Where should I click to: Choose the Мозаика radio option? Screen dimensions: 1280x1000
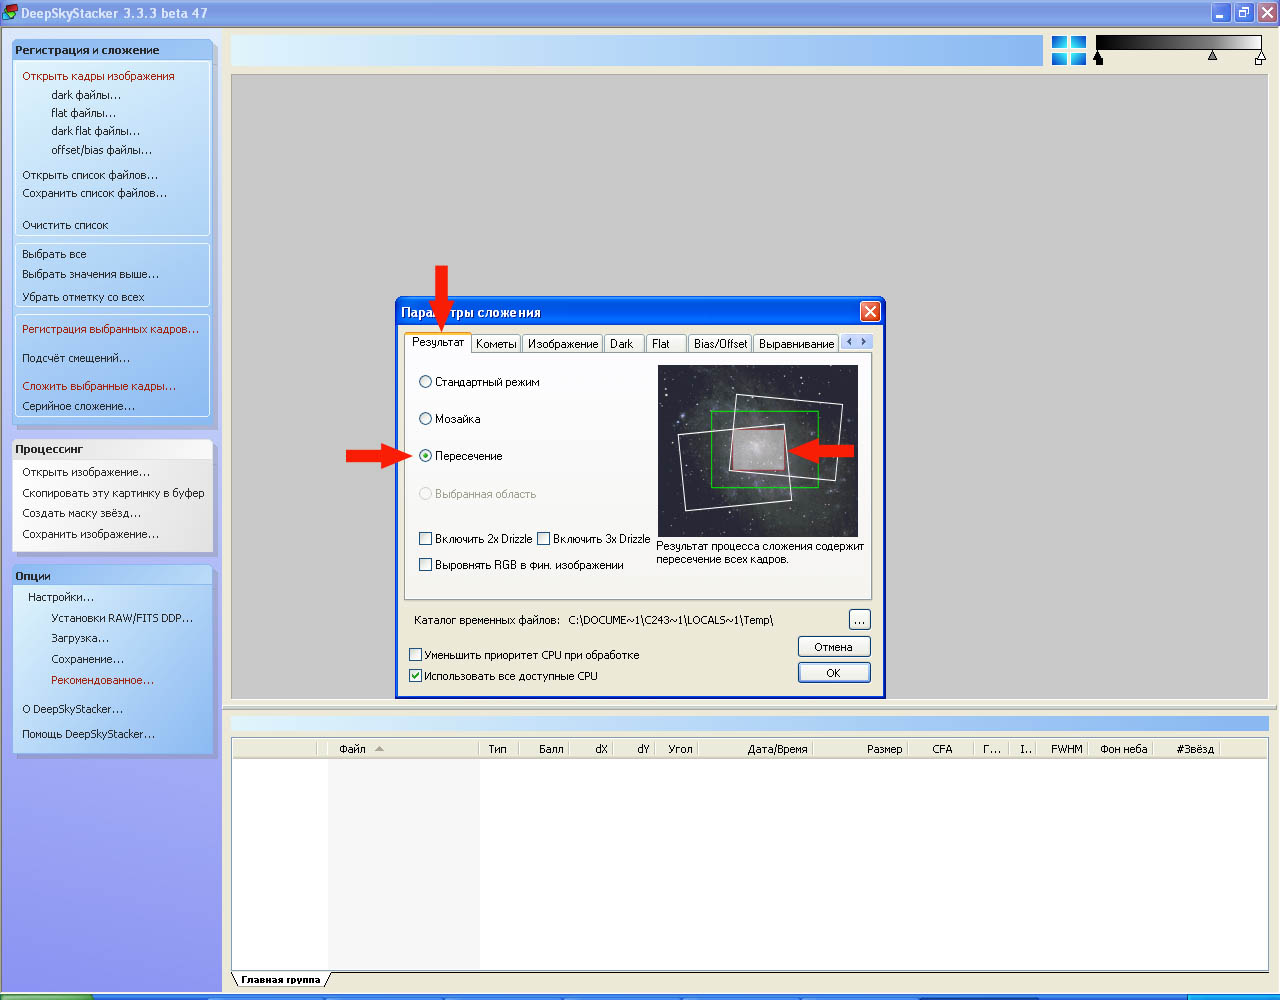click(x=426, y=419)
